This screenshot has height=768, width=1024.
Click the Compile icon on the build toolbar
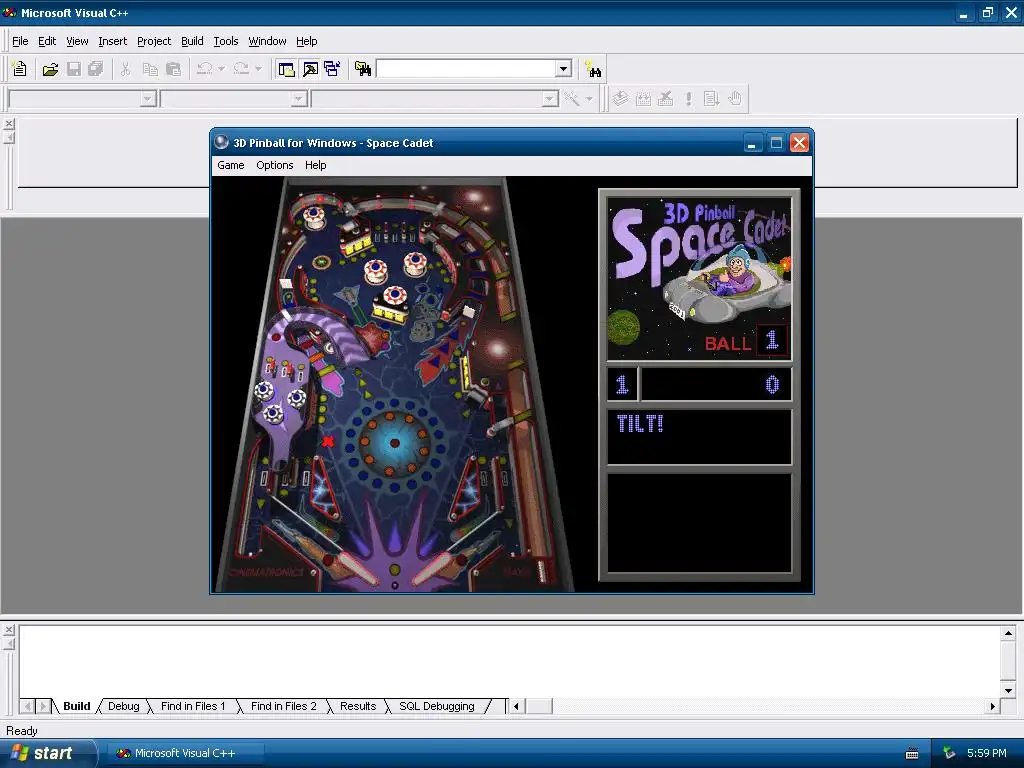coord(620,99)
